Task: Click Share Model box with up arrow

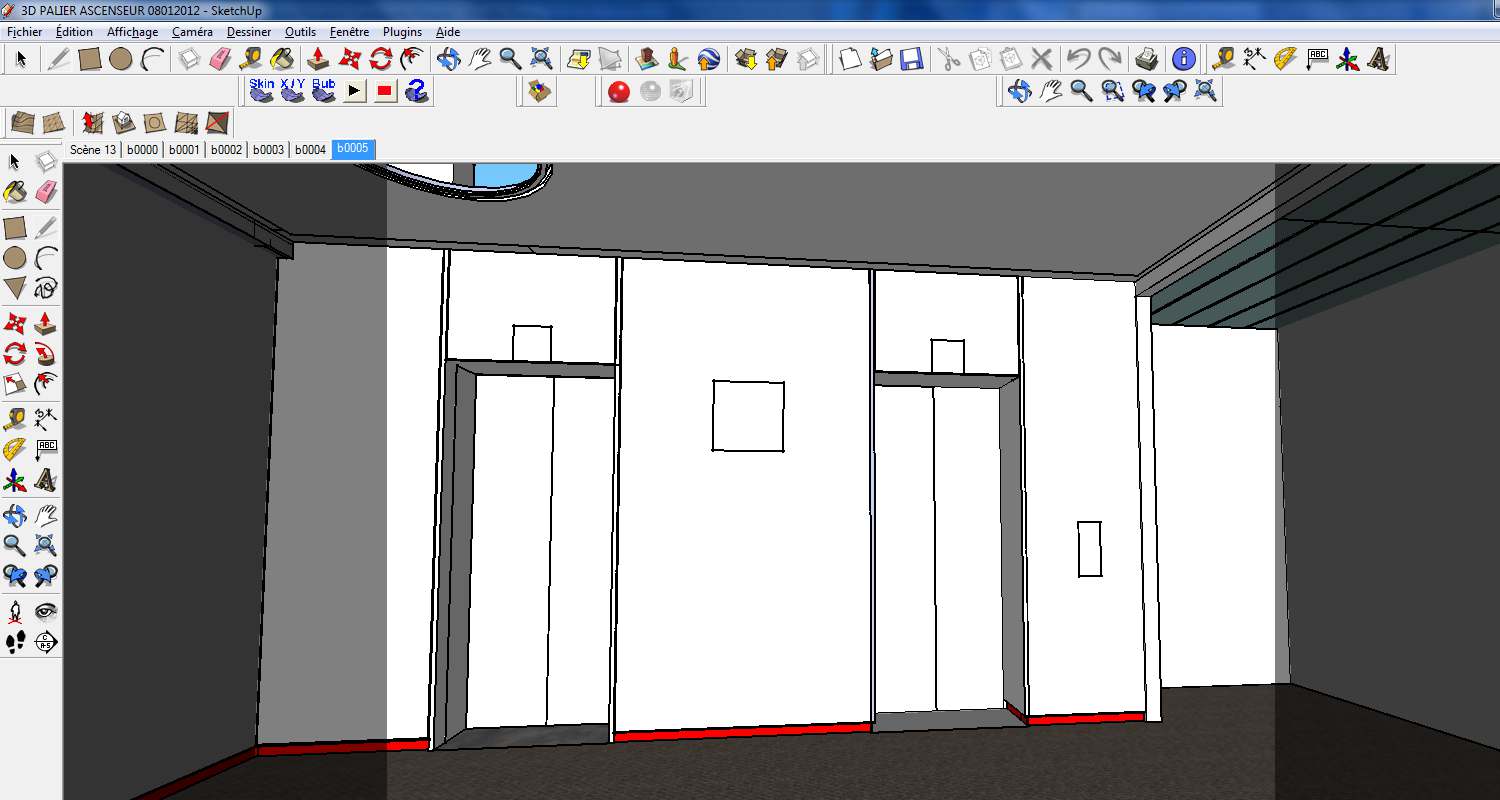Action: [x=777, y=59]
